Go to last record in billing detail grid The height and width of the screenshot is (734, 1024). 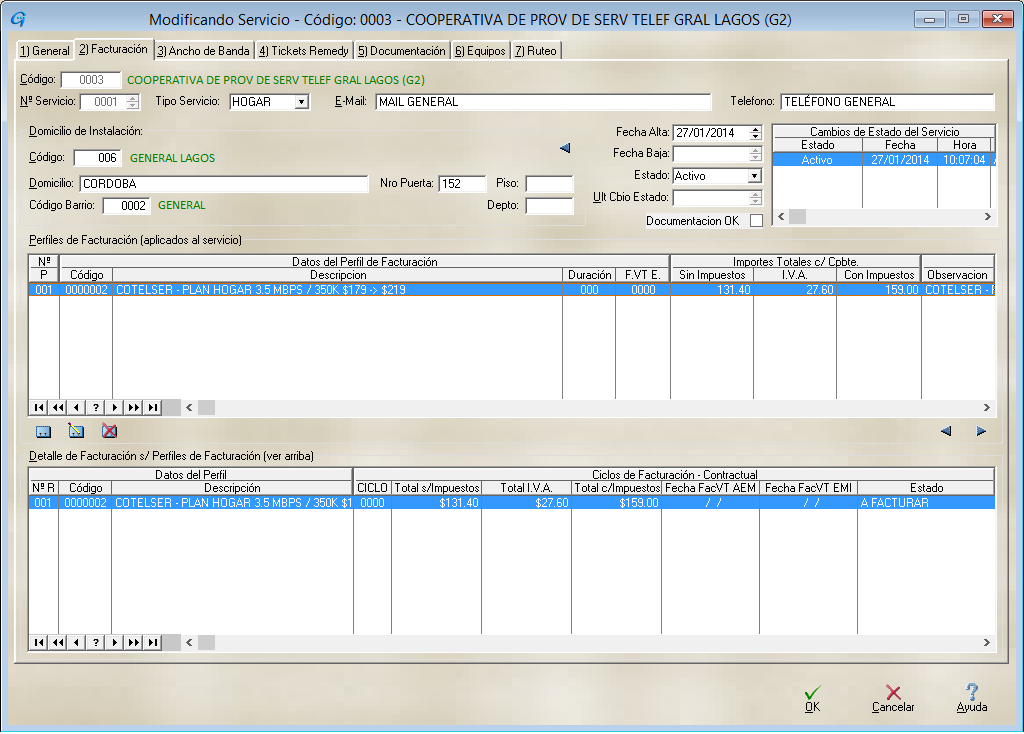(x=153, y=643)
